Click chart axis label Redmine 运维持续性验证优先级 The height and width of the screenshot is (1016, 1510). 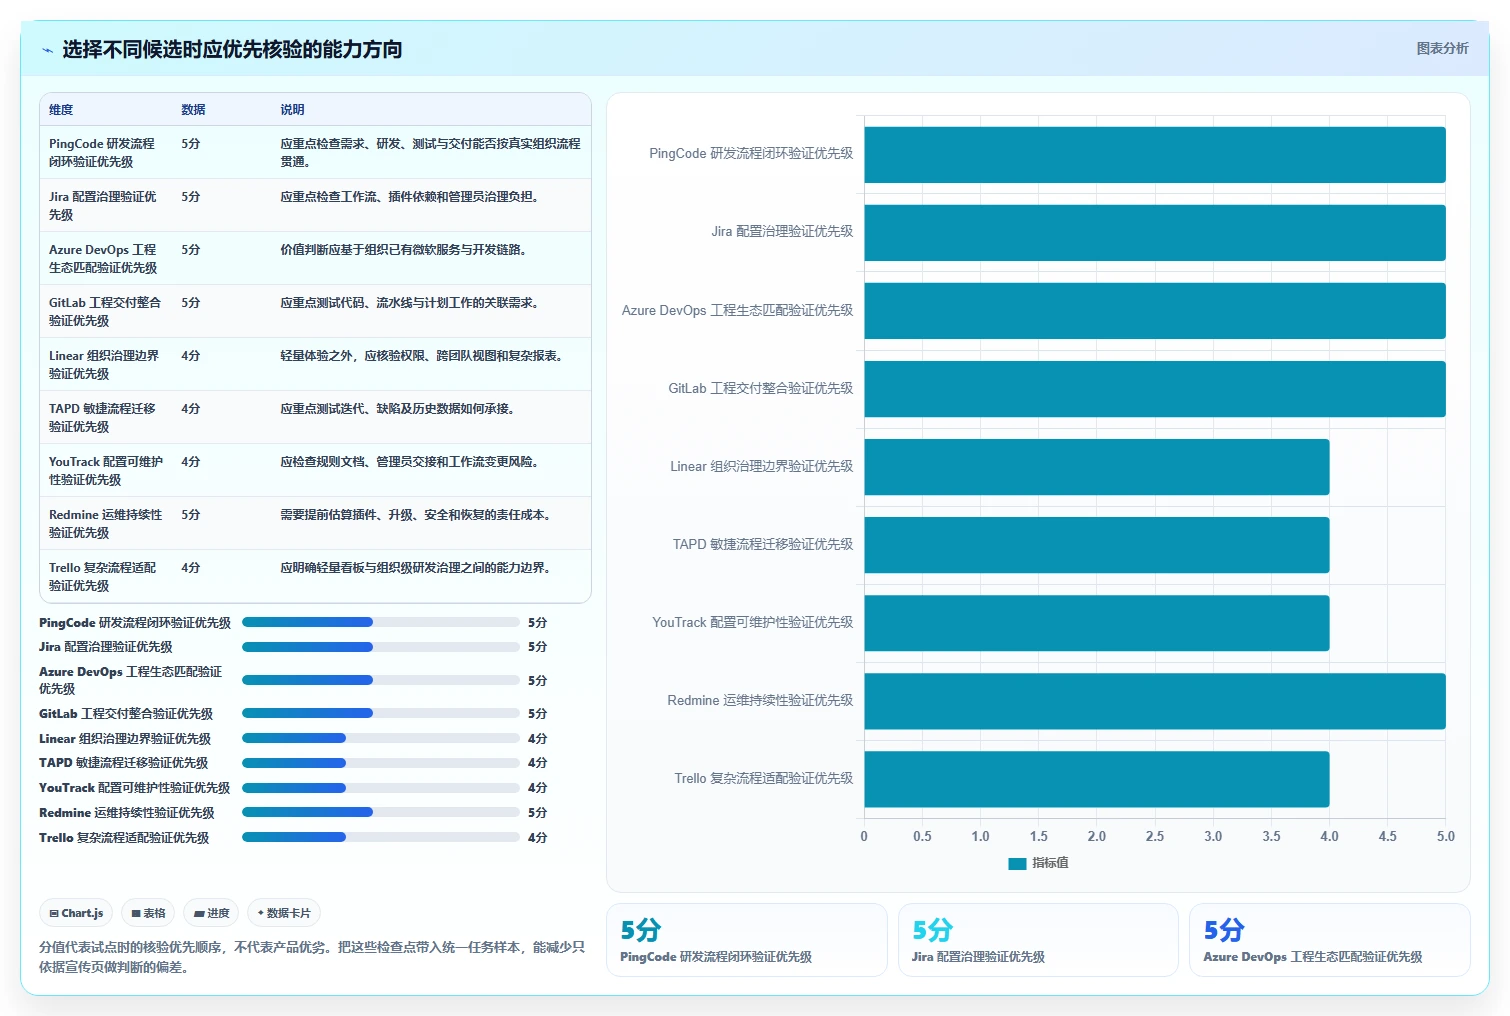[760, 700]
